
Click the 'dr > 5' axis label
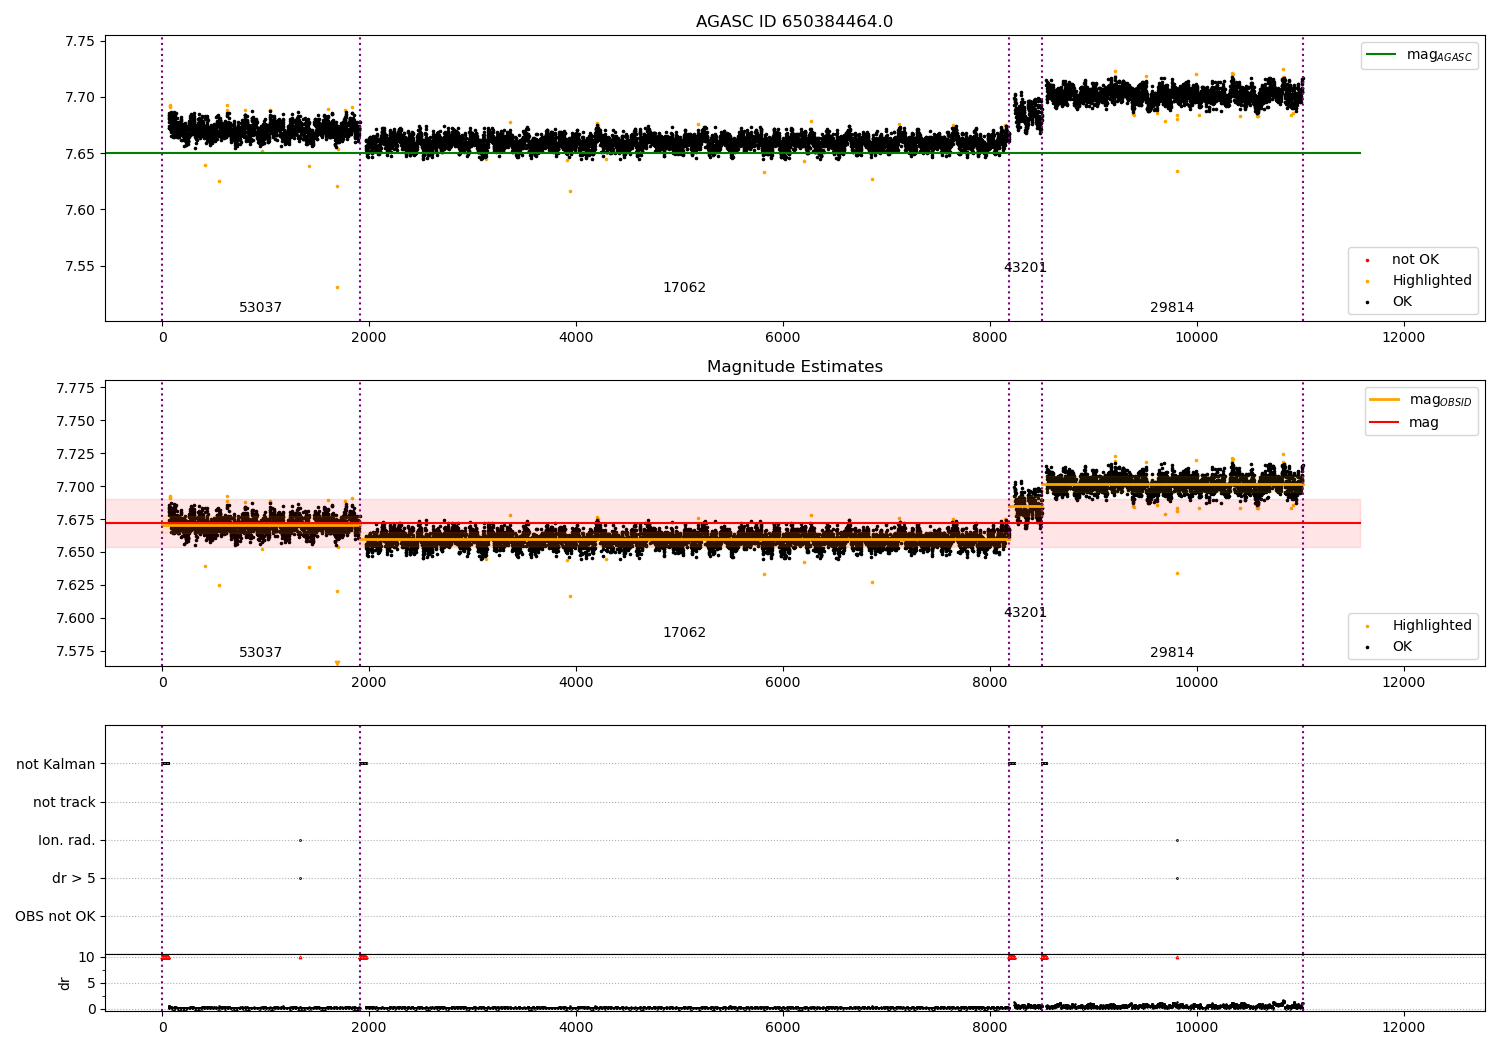[x=74, y=879]
